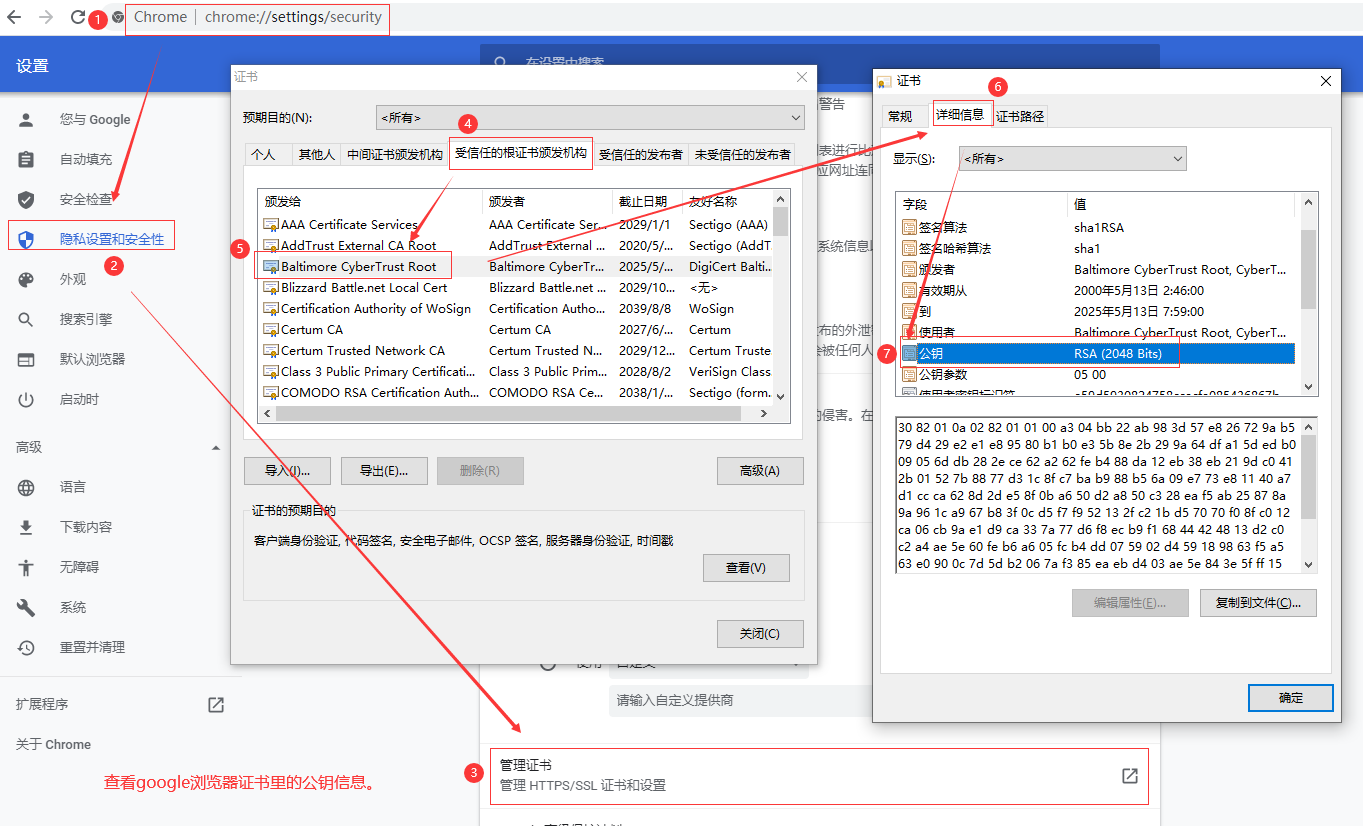Open the 预期目的 dropdown
The width and height of the screenshot is (1363, 826).
[590, 117]
